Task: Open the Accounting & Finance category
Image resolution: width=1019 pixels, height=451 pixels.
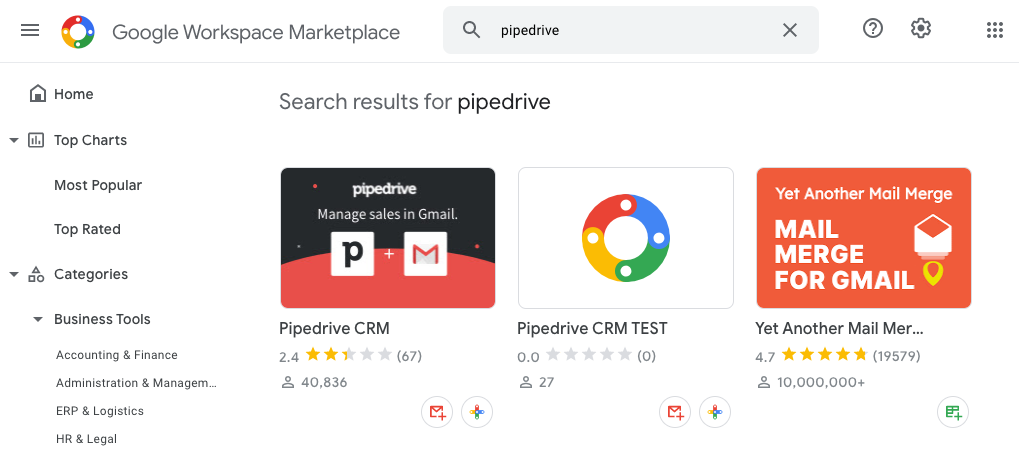Action: click(x=117, y=355)
